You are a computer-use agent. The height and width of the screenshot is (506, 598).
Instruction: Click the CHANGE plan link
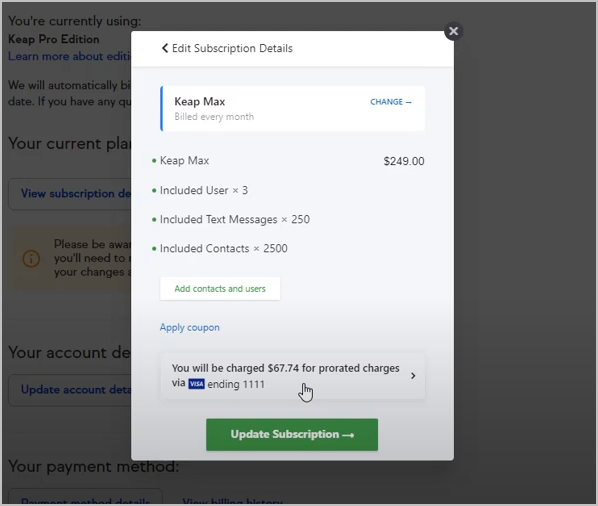click(x=391, y=102)
